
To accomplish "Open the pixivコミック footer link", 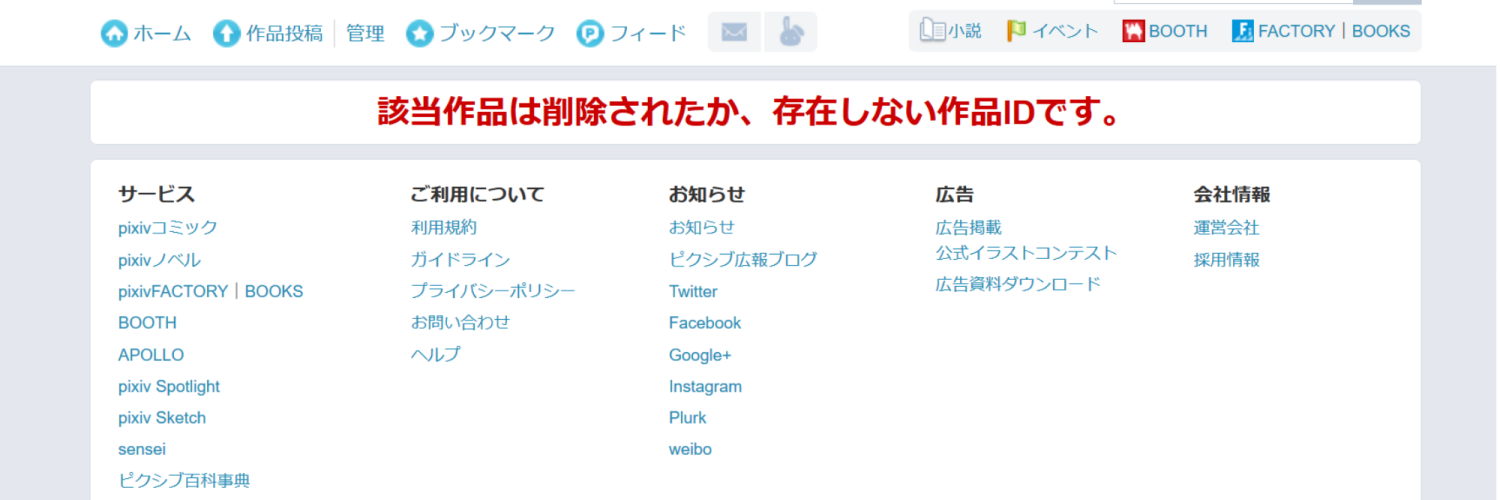I will click(168, 228).
